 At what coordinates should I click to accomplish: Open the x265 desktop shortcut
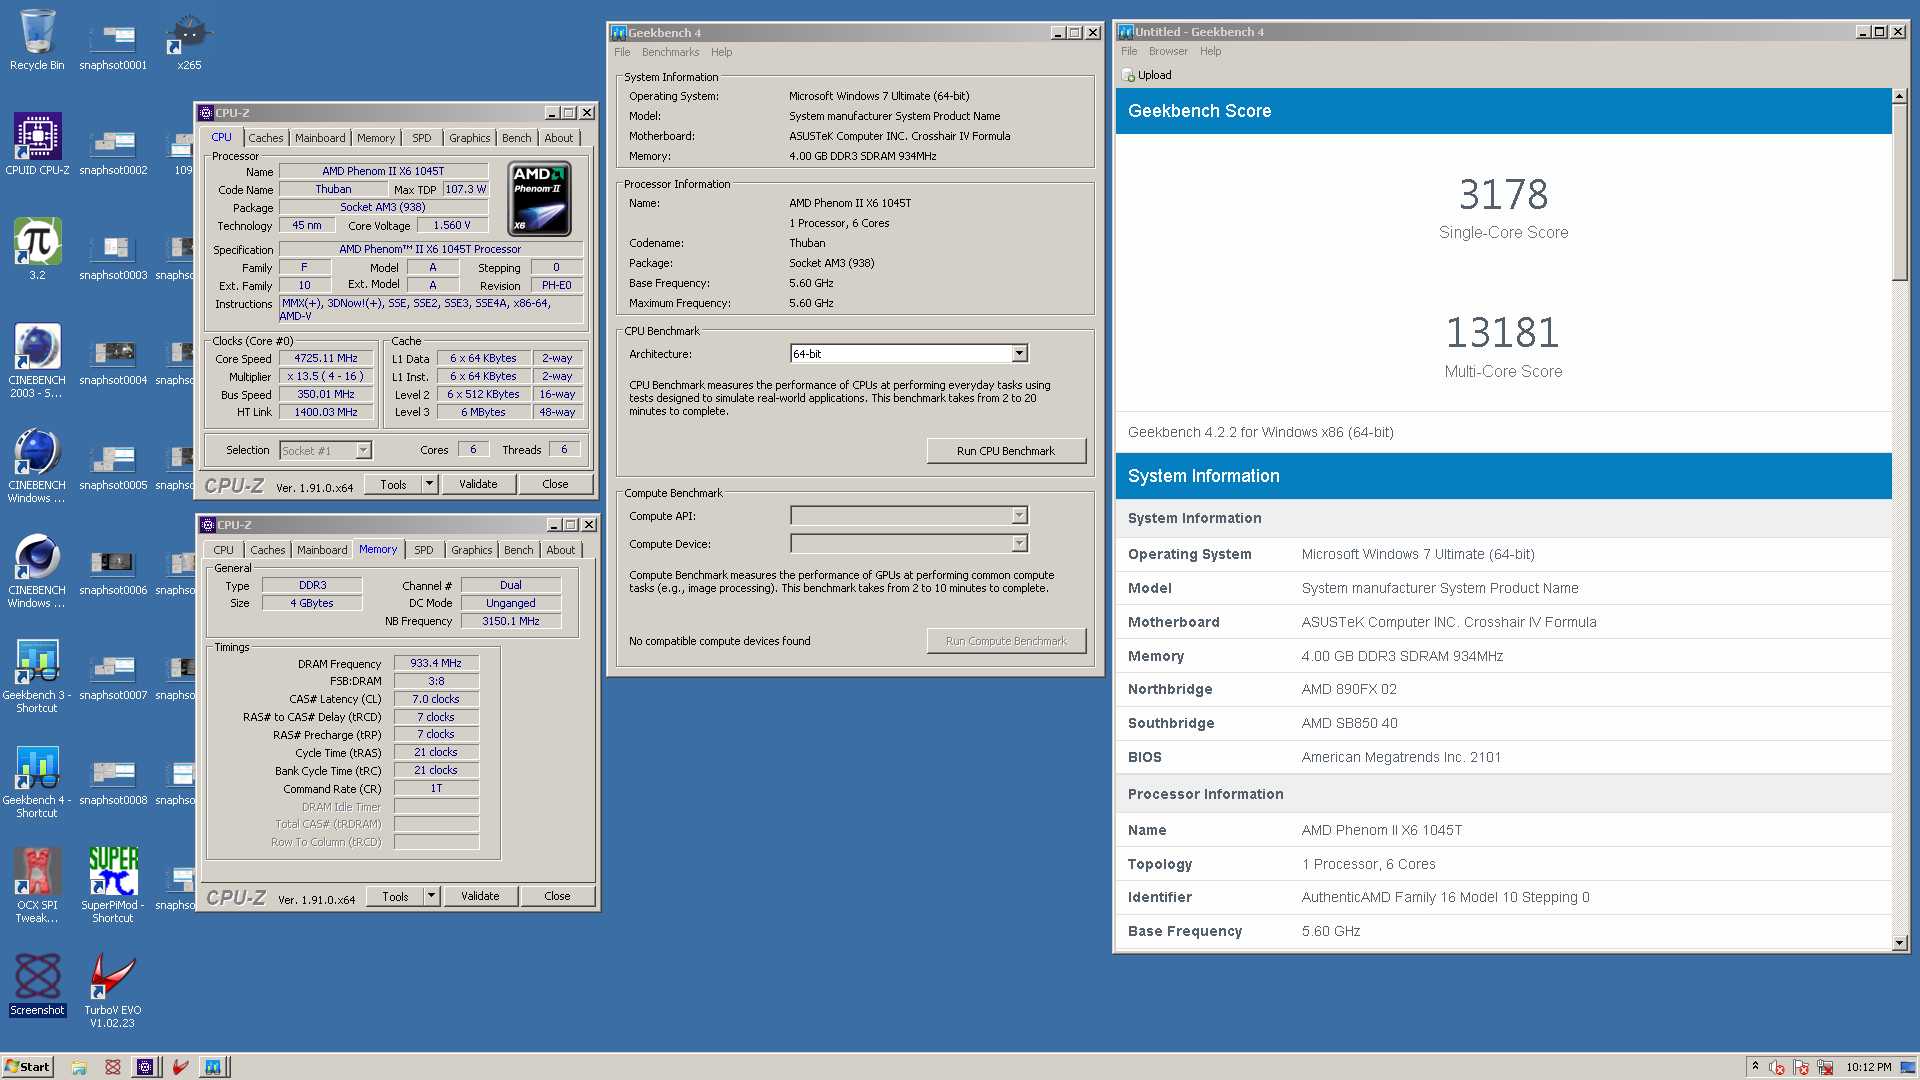189,40
